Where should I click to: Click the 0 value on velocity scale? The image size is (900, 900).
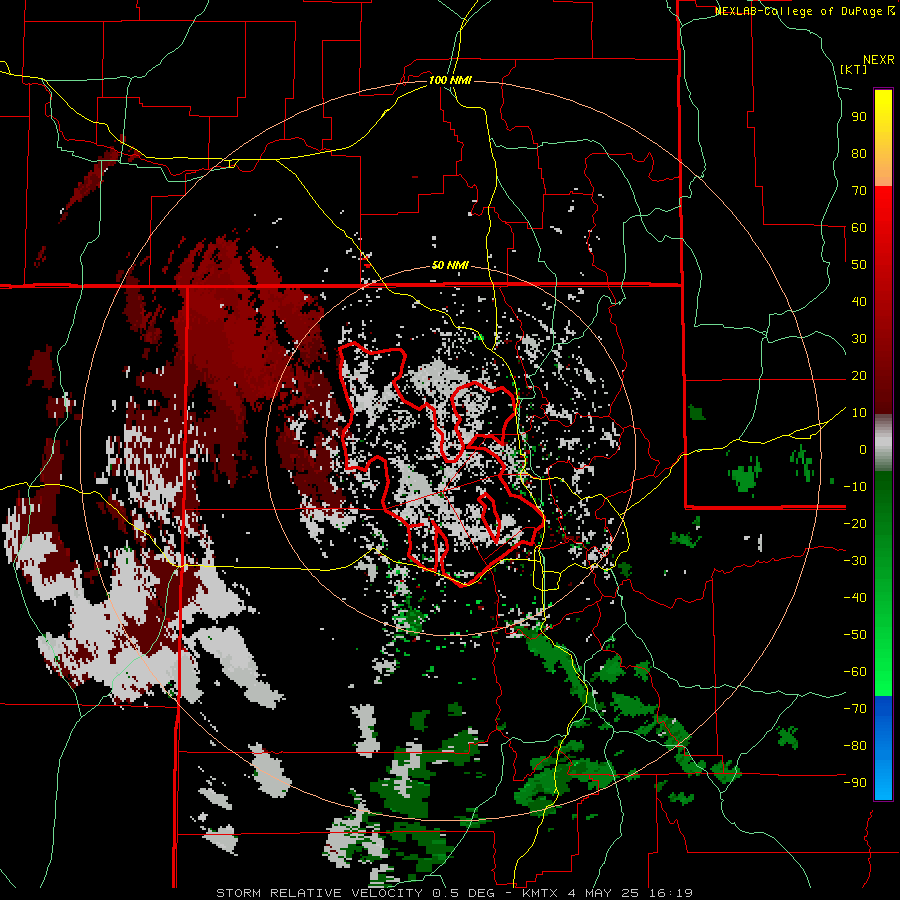tap(863, 450)
